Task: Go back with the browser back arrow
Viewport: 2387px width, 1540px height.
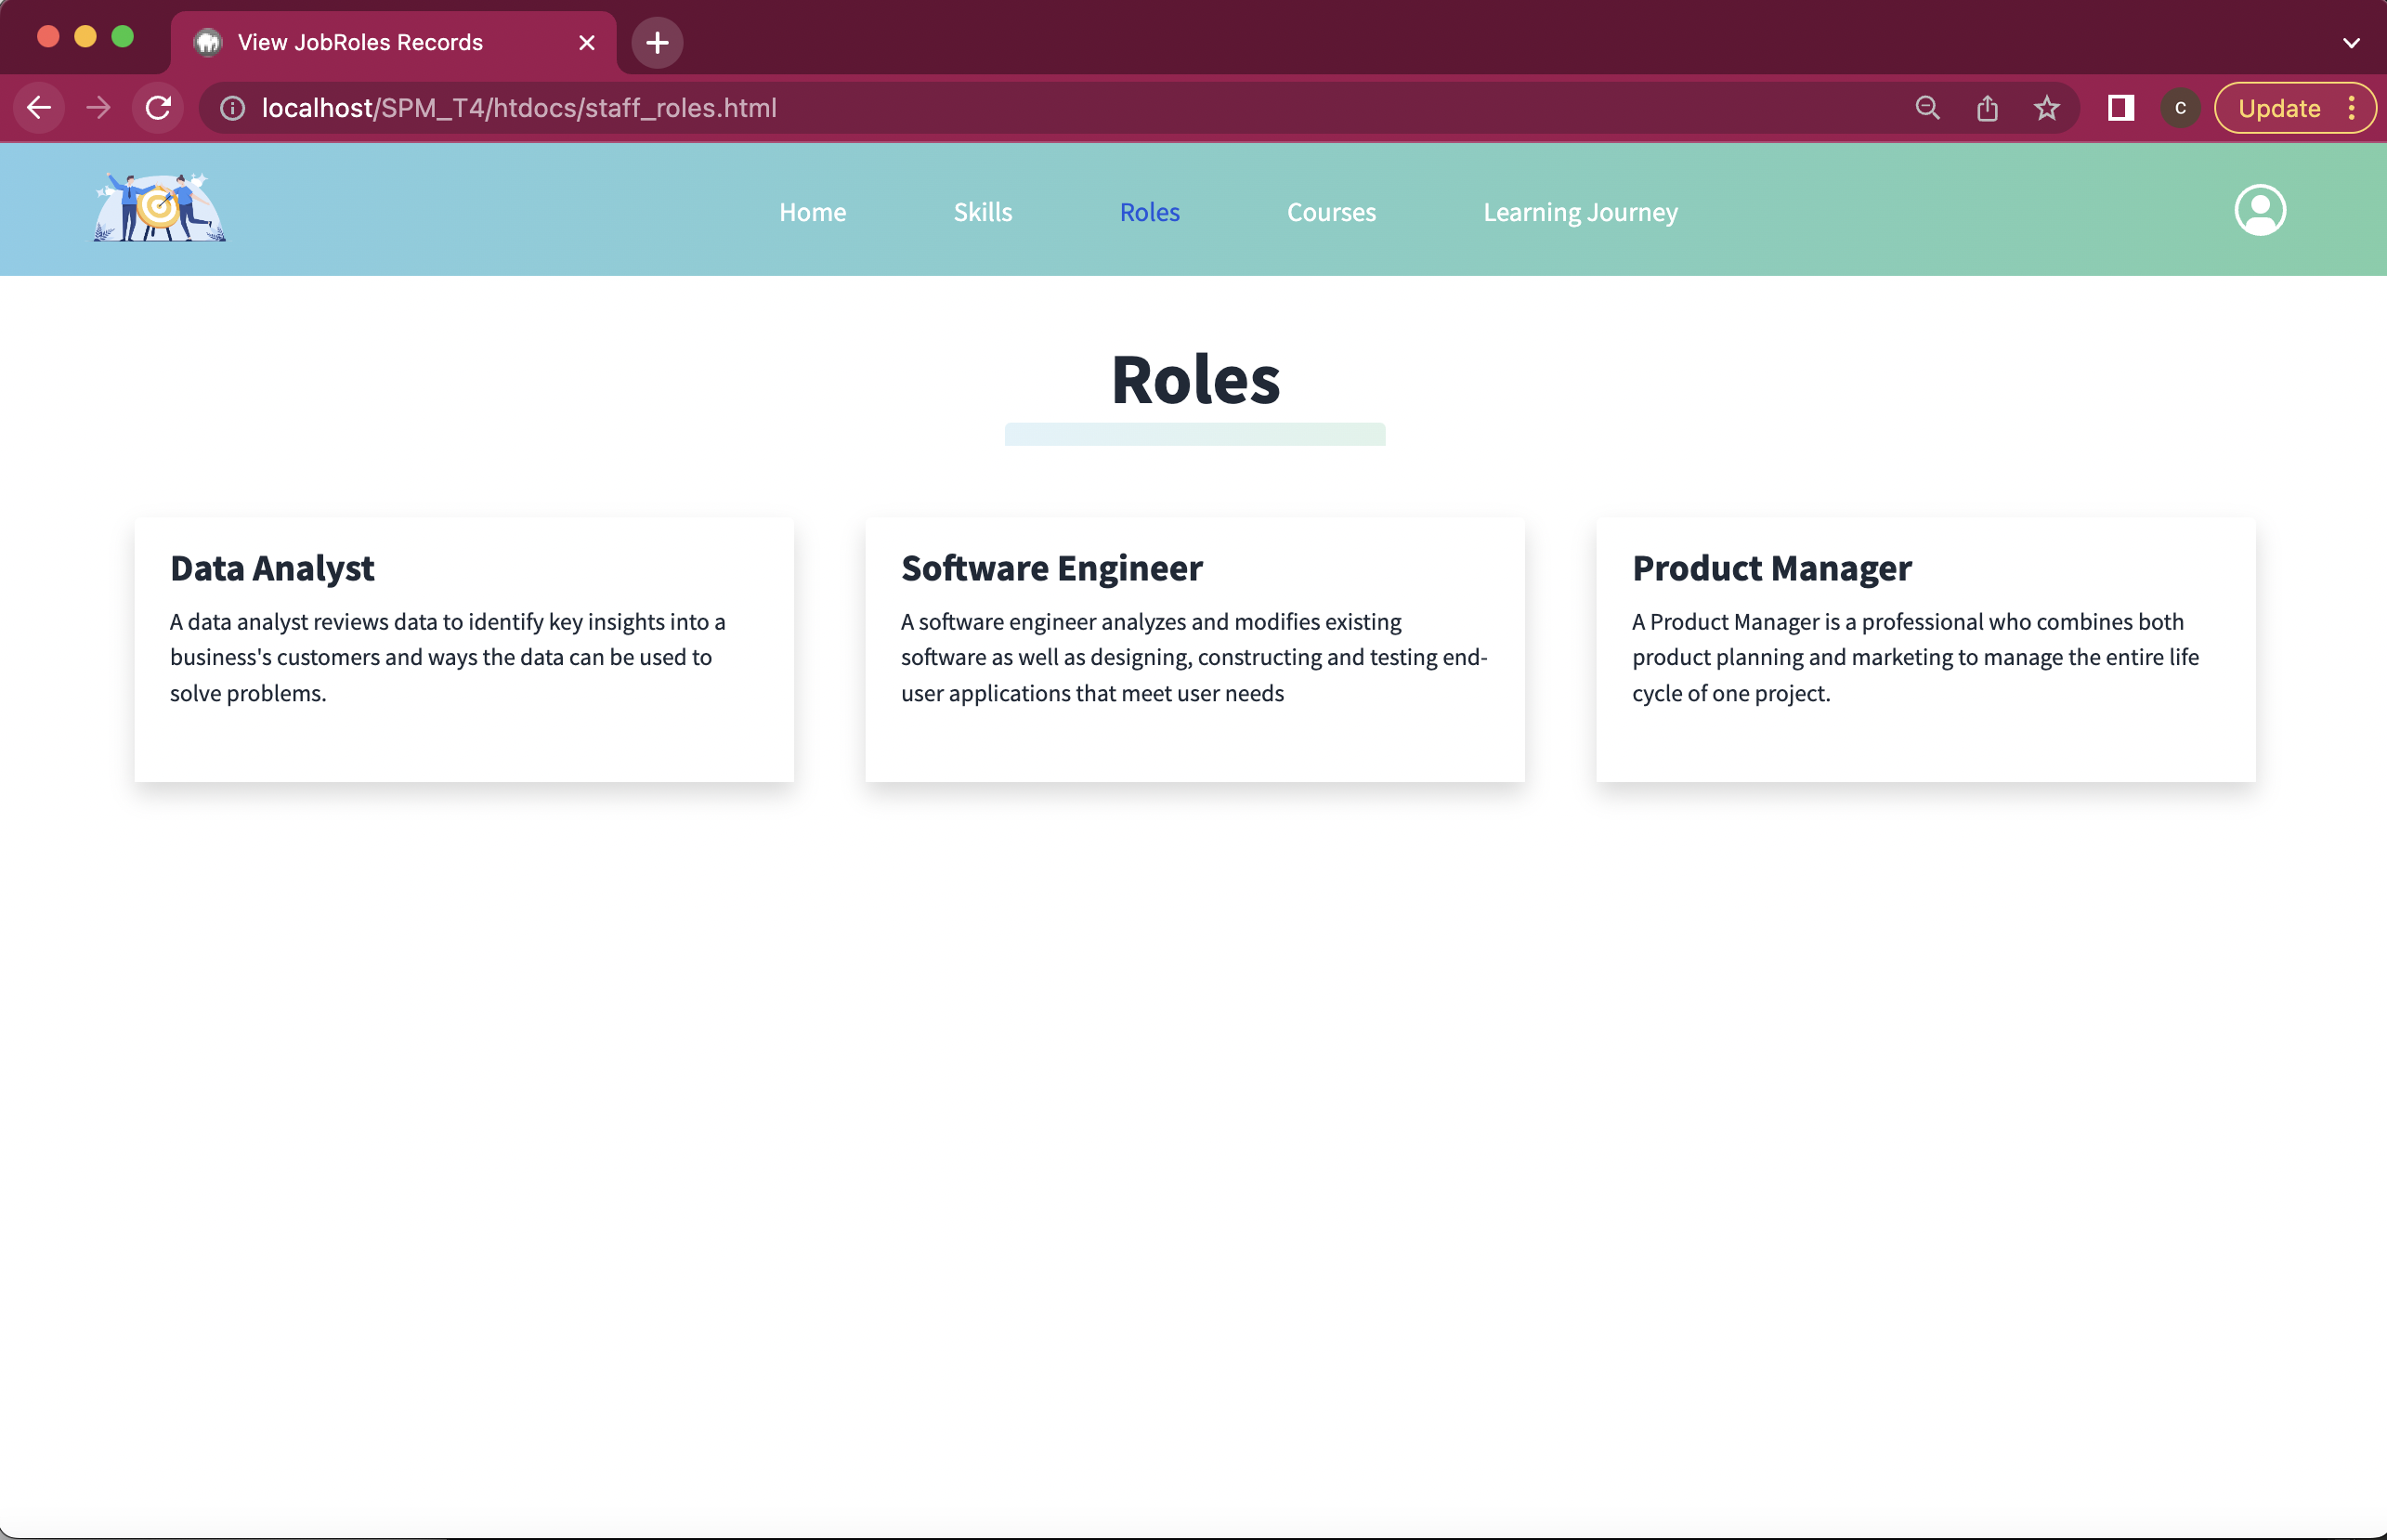Action: tap(39, 108)
